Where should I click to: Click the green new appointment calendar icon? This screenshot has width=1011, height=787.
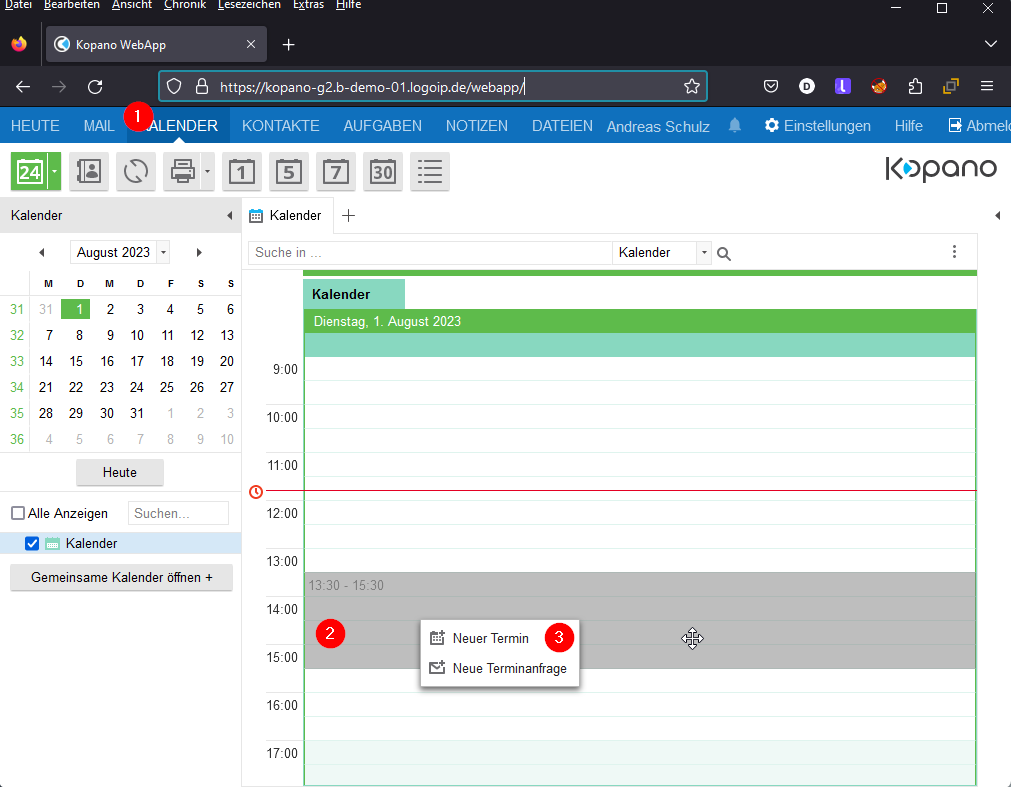coord(29,172)
